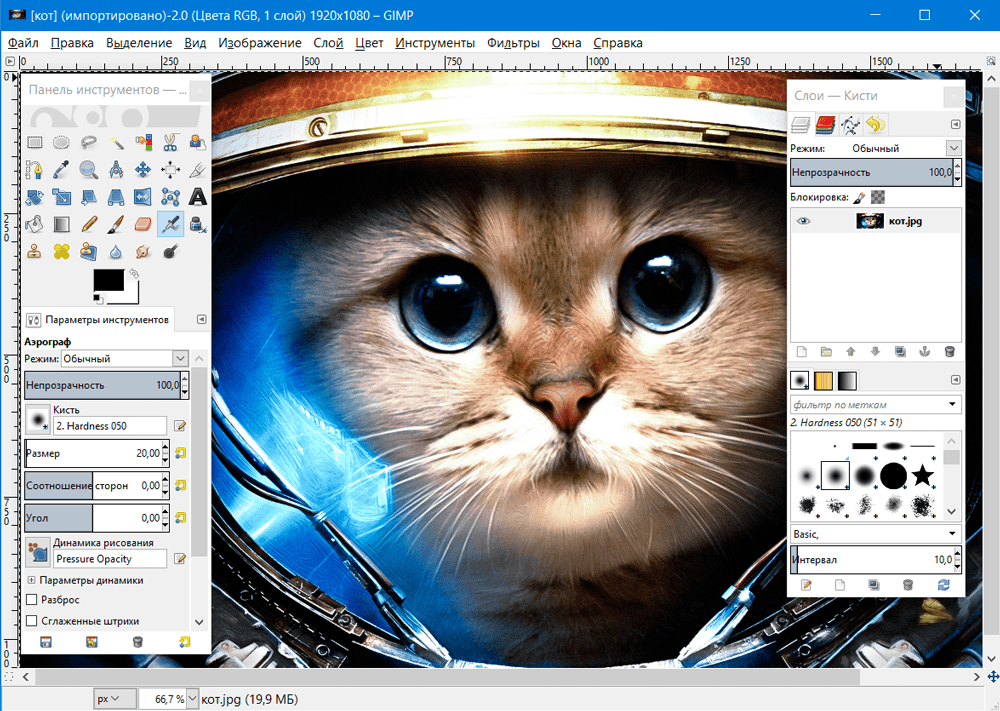Select the Text tool
Screen dimensions: 1000x711
(198, 197)
